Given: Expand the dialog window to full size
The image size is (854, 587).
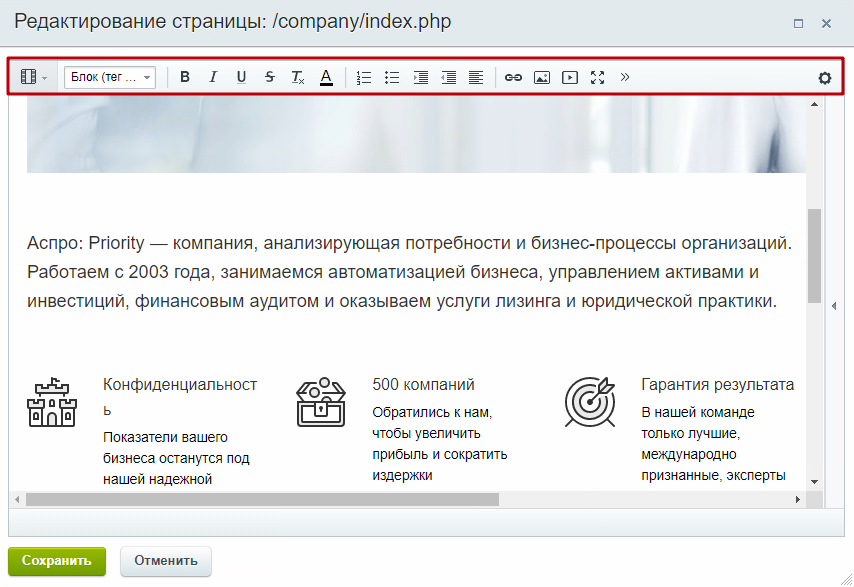Looking at the screenshot, I should 798,23.
